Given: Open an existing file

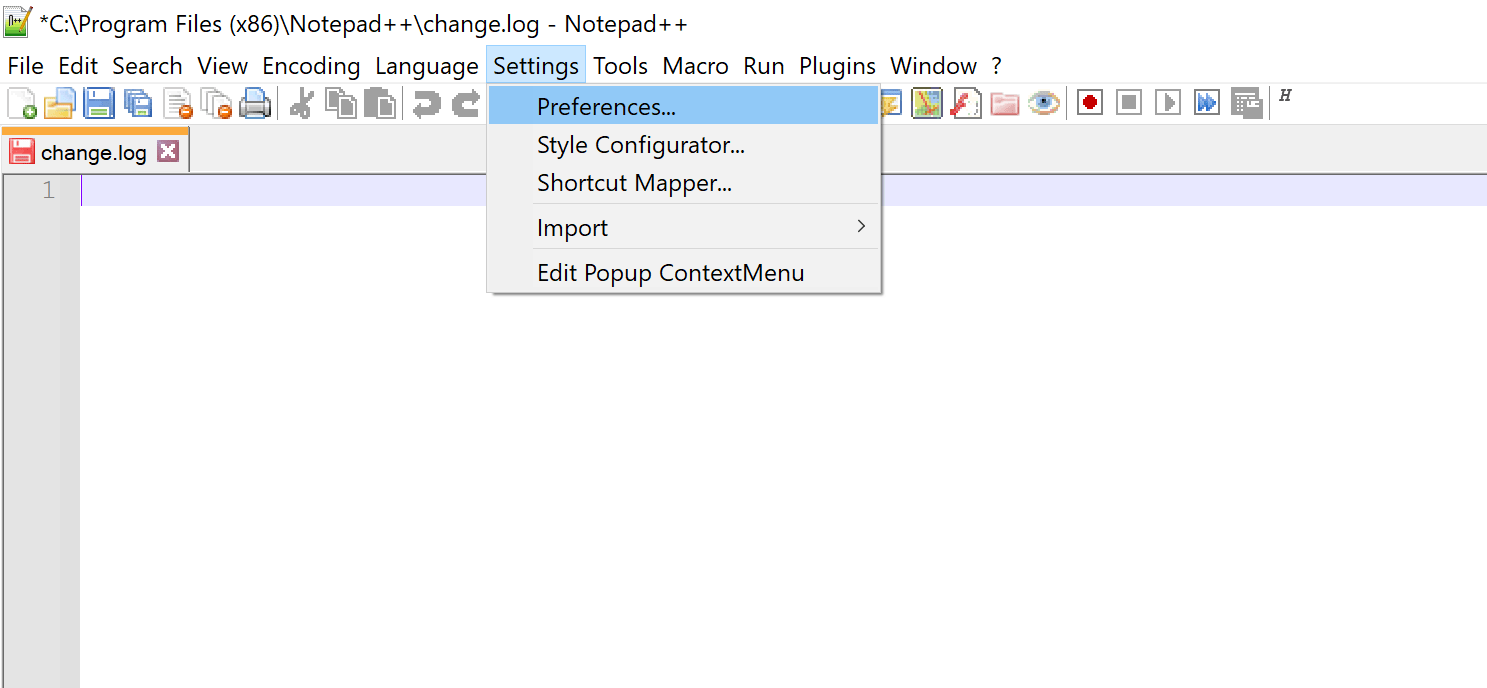Looking at the screenshot, I should [x=60, y=102].
